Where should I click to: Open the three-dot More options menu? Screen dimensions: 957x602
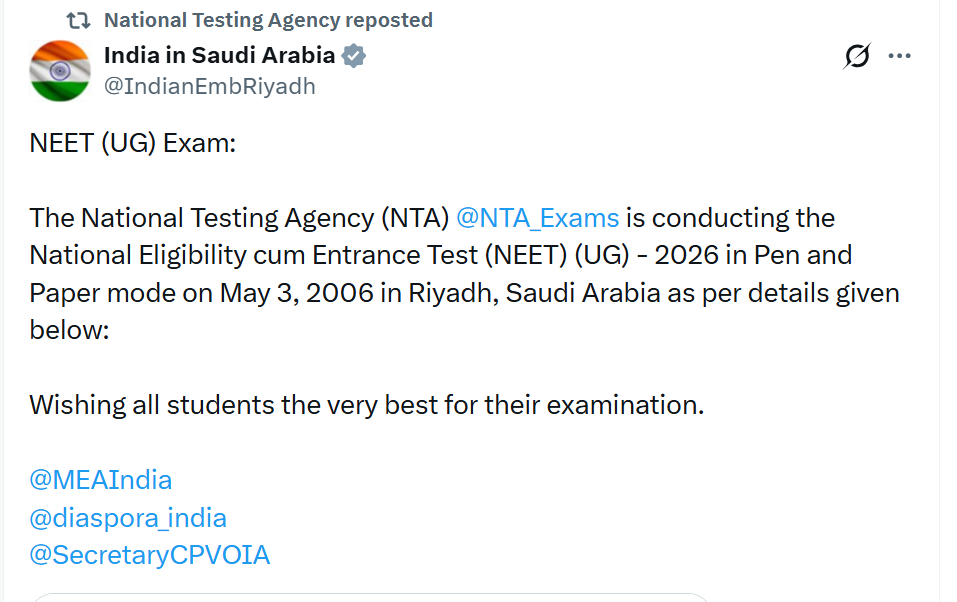pos(900,56)
